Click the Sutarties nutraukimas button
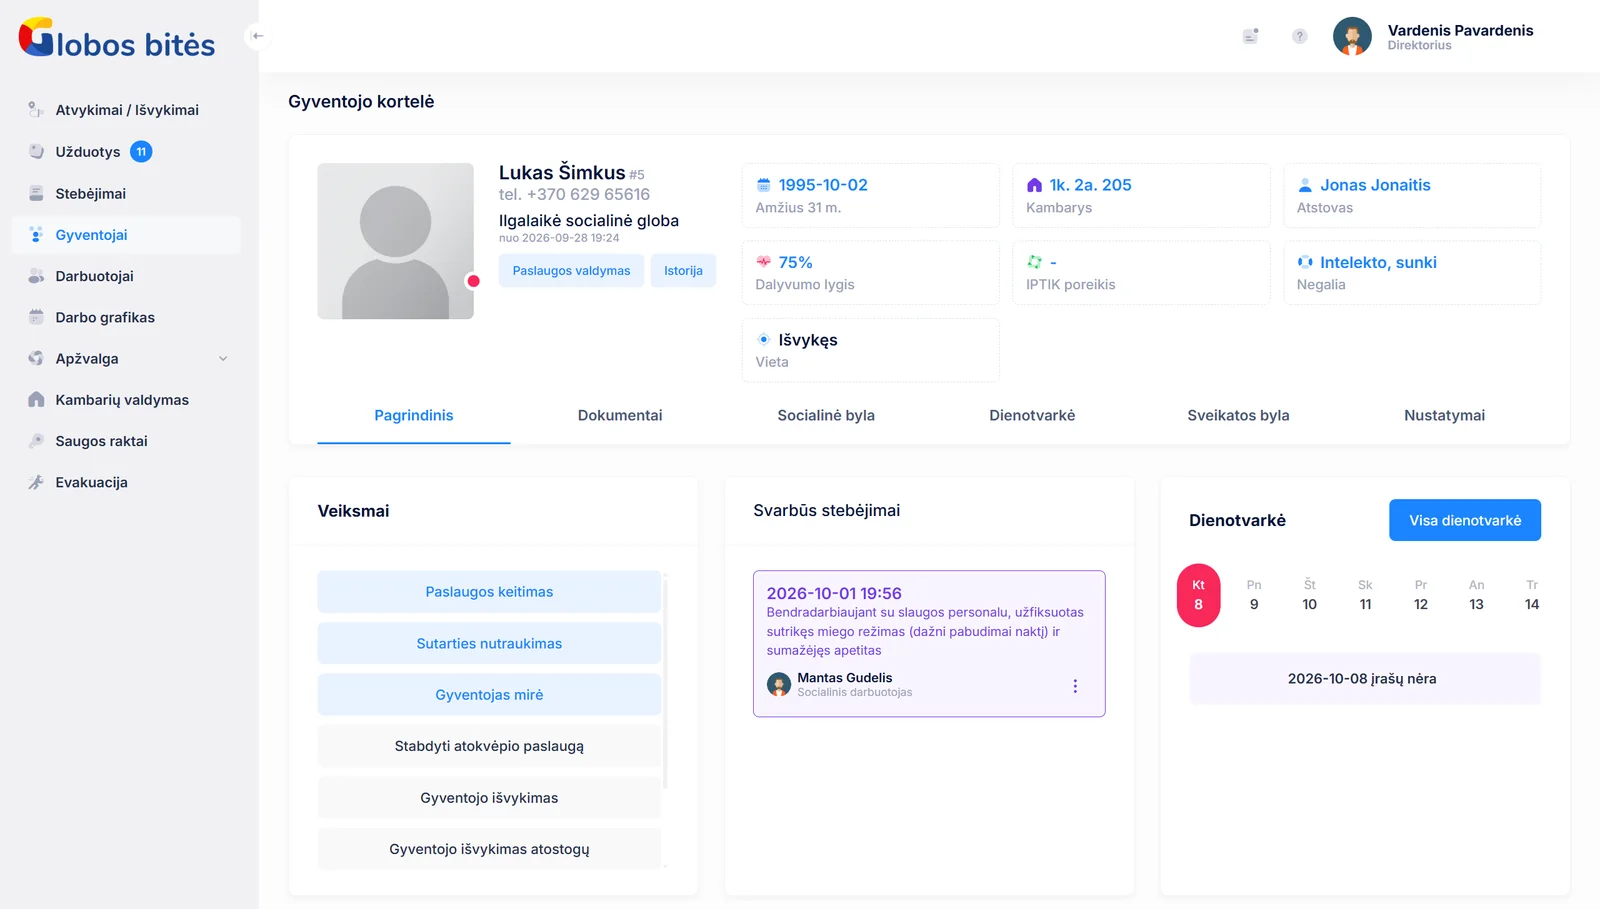 489,644
